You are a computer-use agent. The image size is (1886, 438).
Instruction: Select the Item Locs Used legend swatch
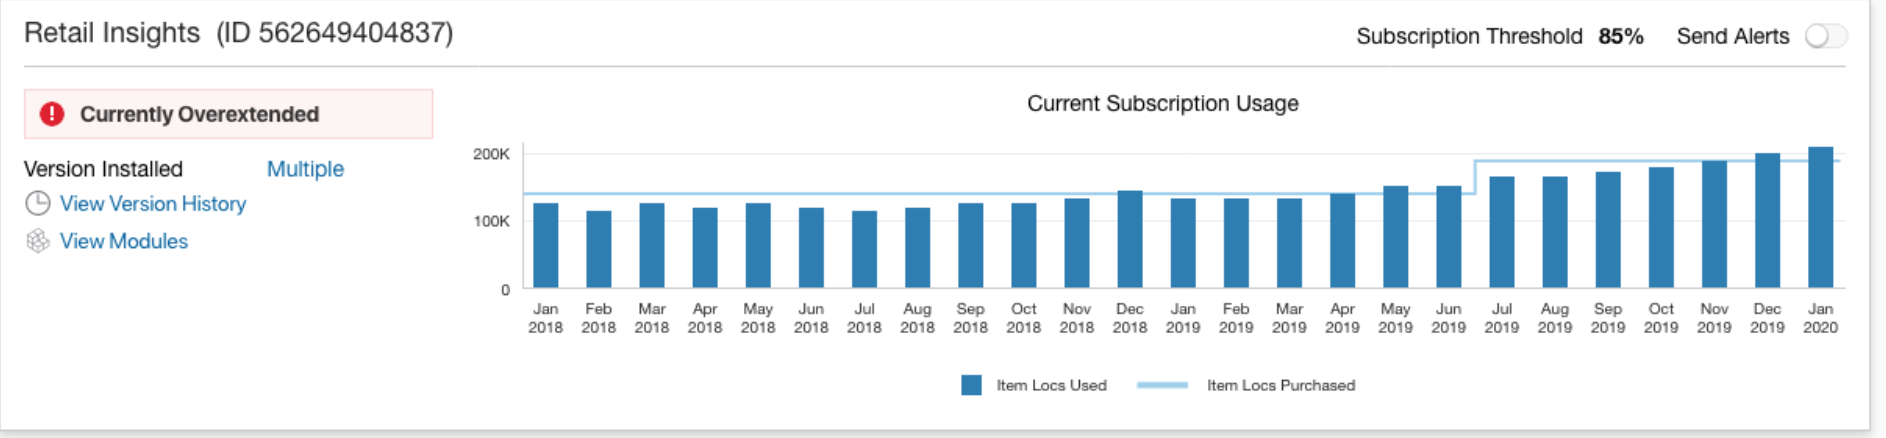971,385
